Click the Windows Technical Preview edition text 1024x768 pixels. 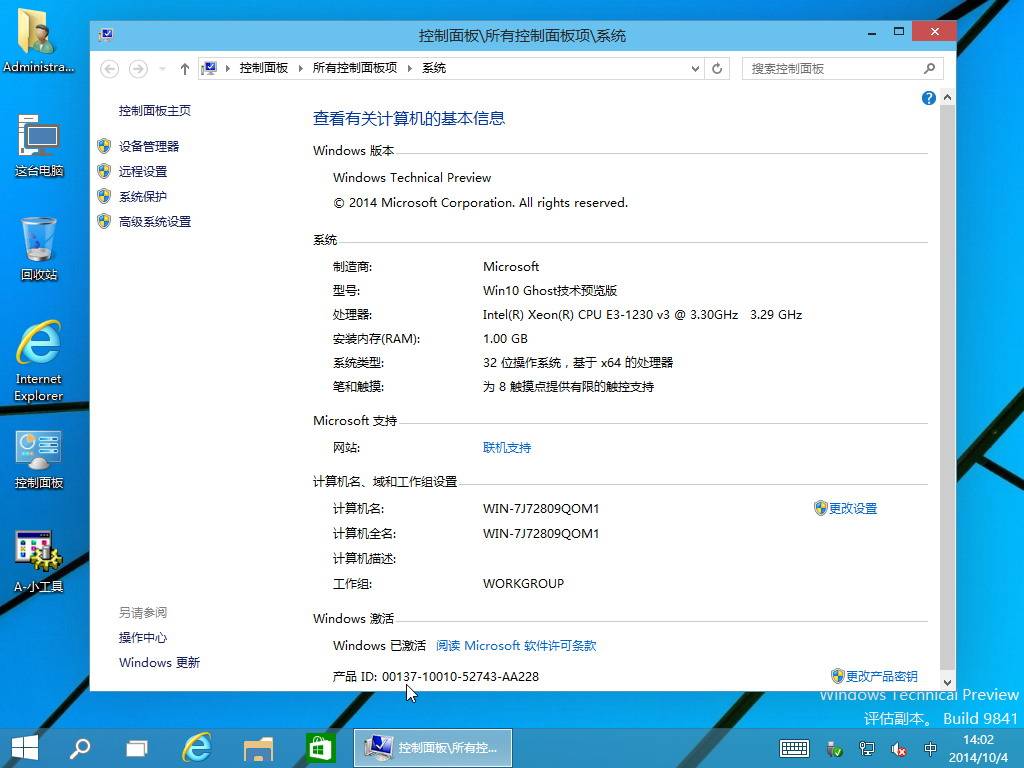click(411, 178)
